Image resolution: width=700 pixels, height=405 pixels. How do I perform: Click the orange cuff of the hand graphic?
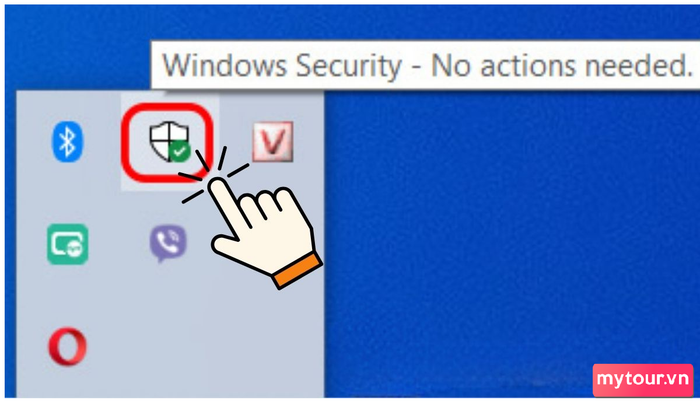coord(297,270)
